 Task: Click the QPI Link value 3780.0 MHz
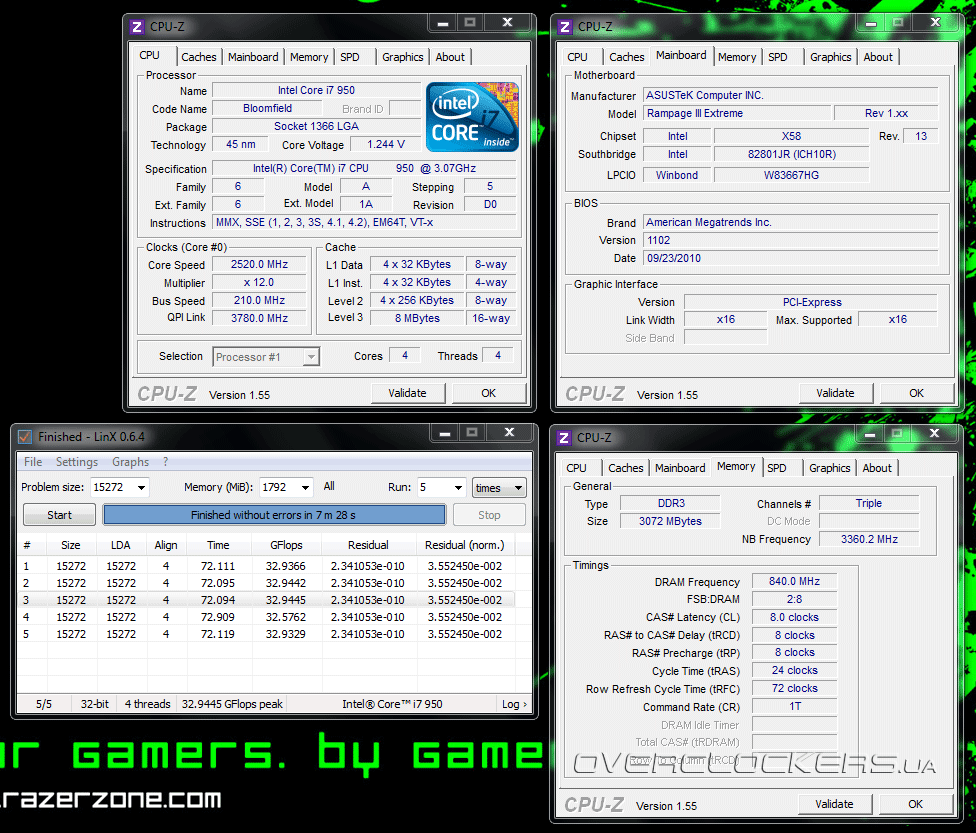tap(259, 318)
